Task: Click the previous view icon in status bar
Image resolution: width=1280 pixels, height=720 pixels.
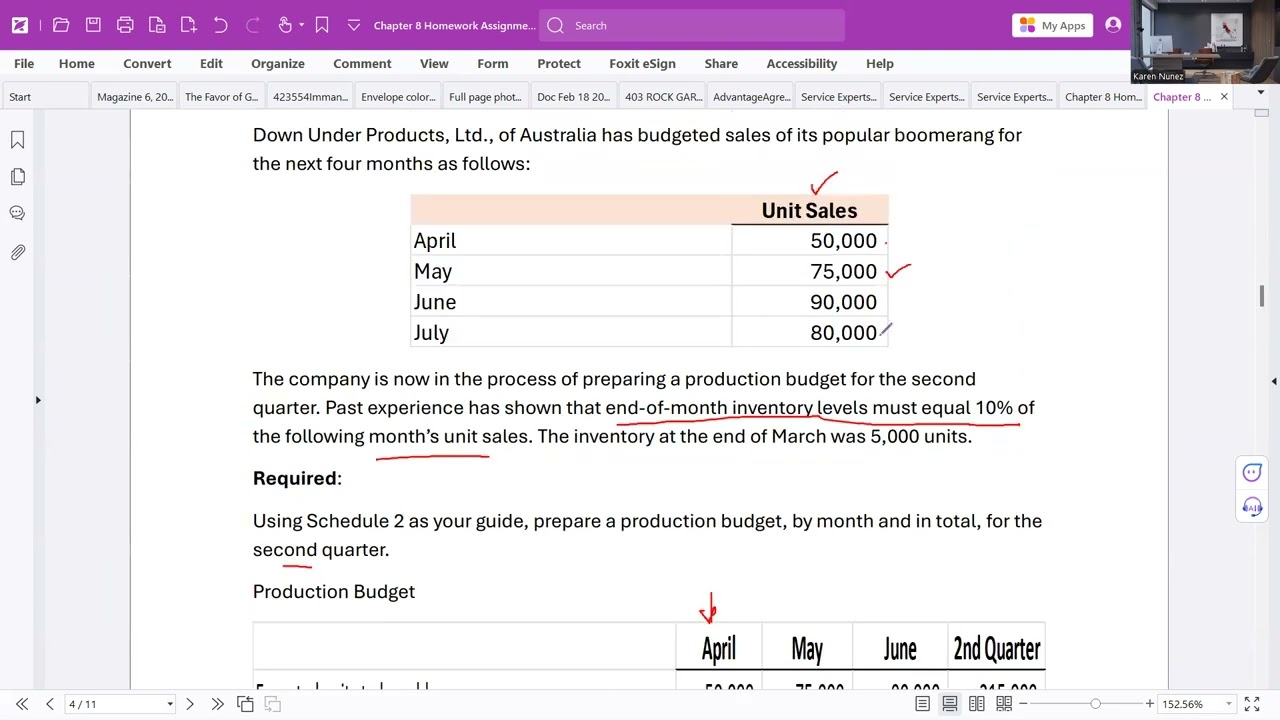Action: pyautogui.click(x=245, y=704)
